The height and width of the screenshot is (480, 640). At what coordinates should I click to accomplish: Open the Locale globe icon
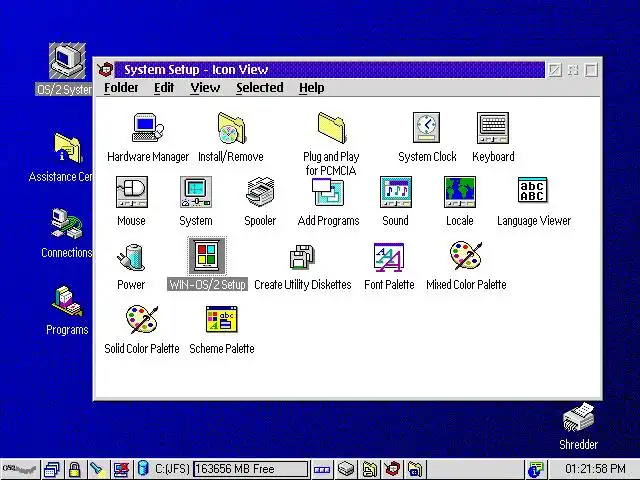coord(460,192)
